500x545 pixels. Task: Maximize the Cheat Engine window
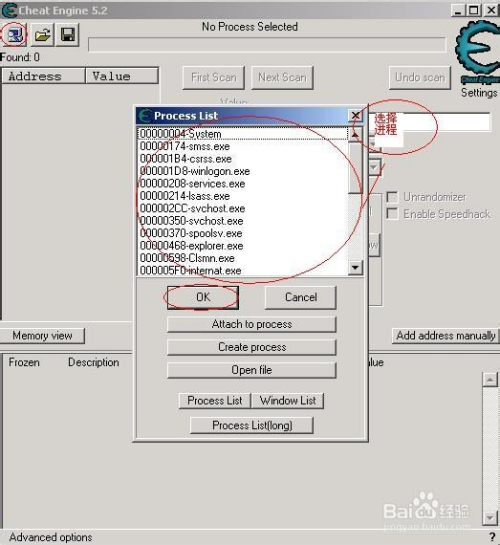[x=474, y=10]
